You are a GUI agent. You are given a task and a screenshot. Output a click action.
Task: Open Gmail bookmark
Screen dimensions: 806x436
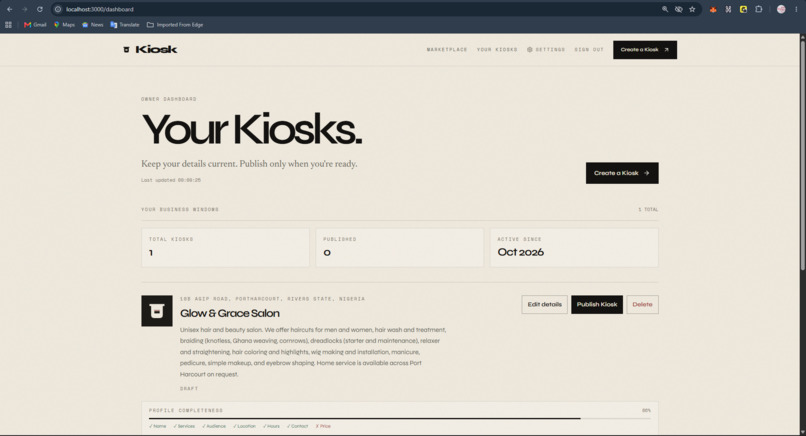point(35,25)
